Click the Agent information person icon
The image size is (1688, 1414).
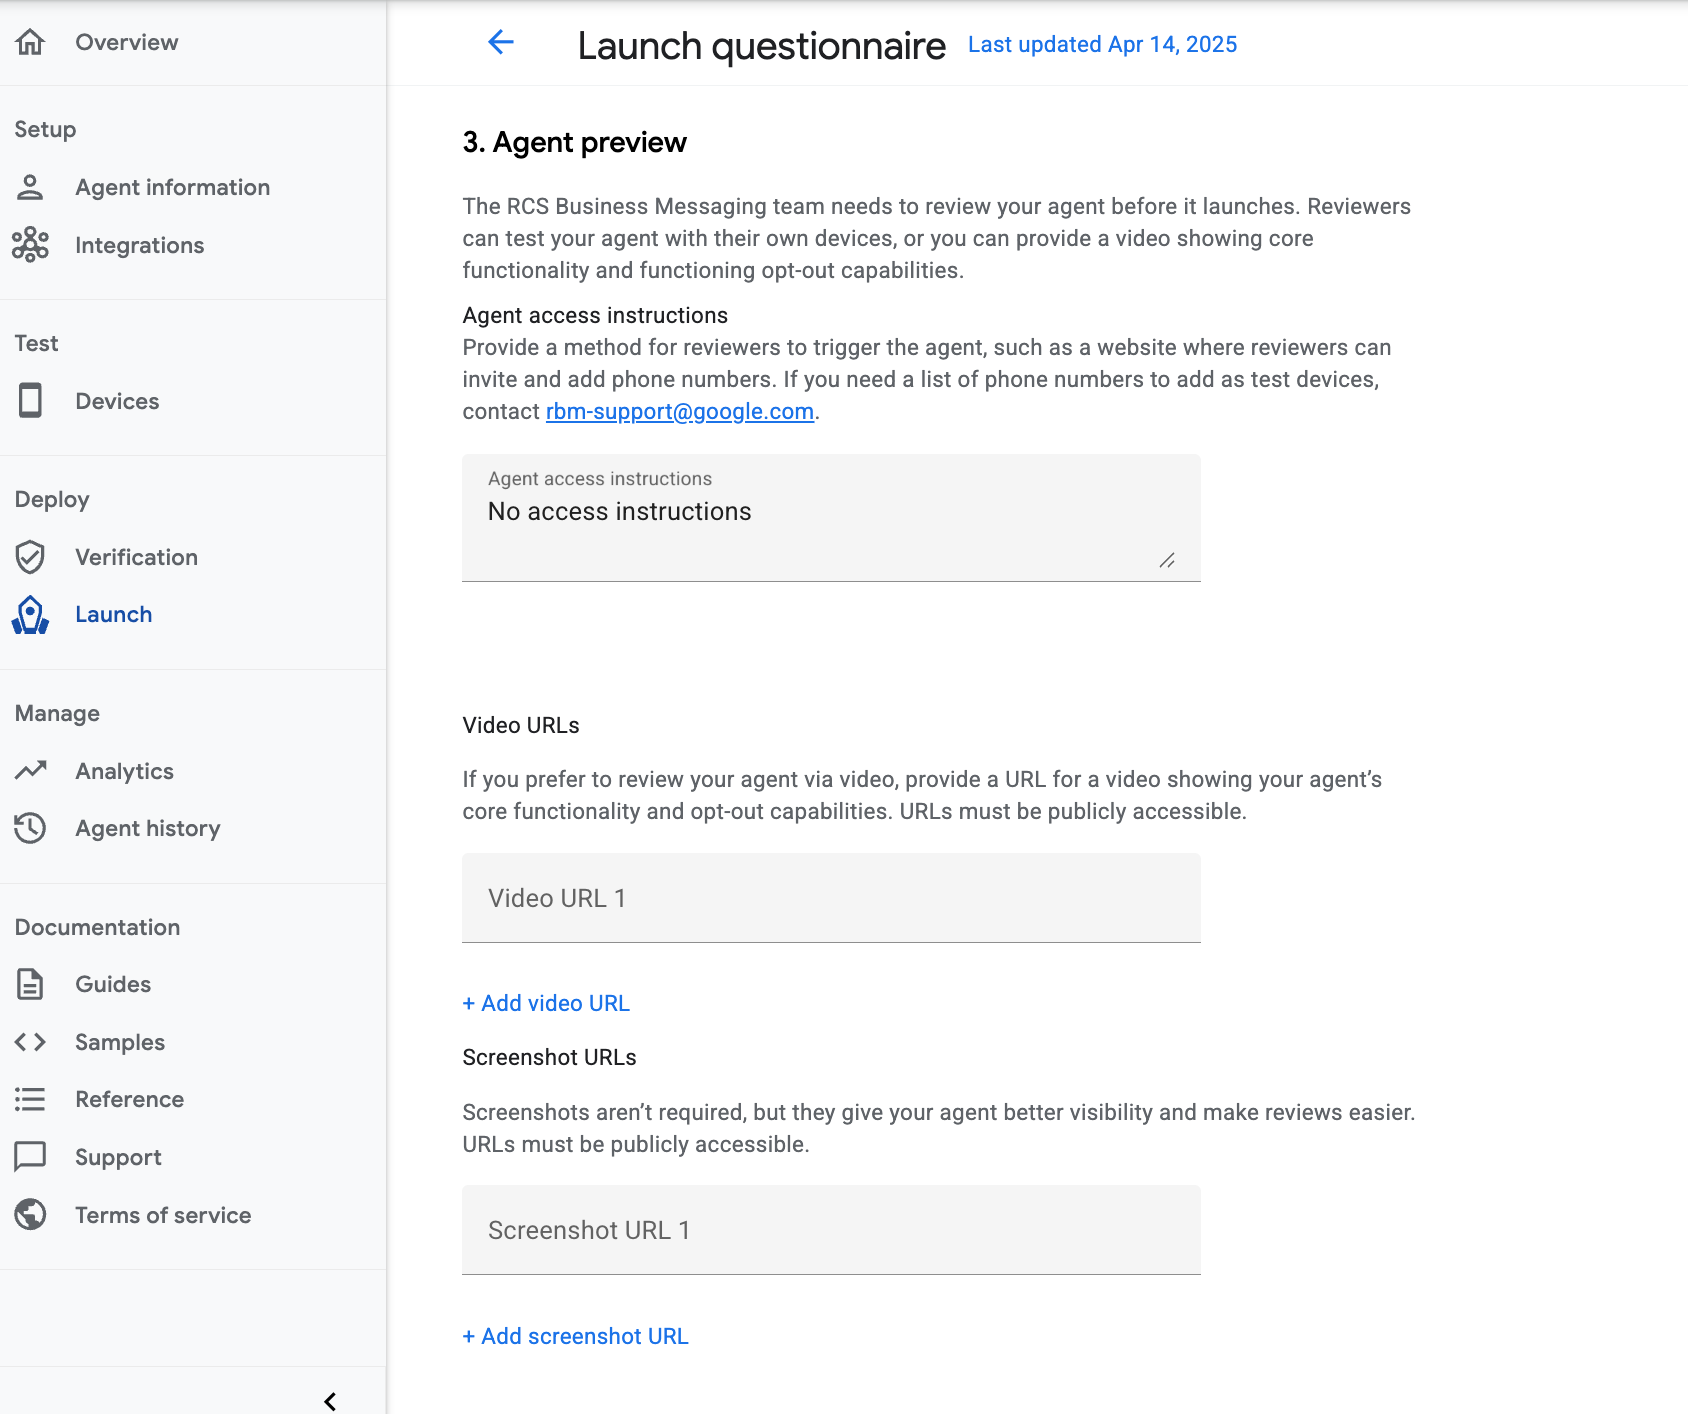point(30,187)
